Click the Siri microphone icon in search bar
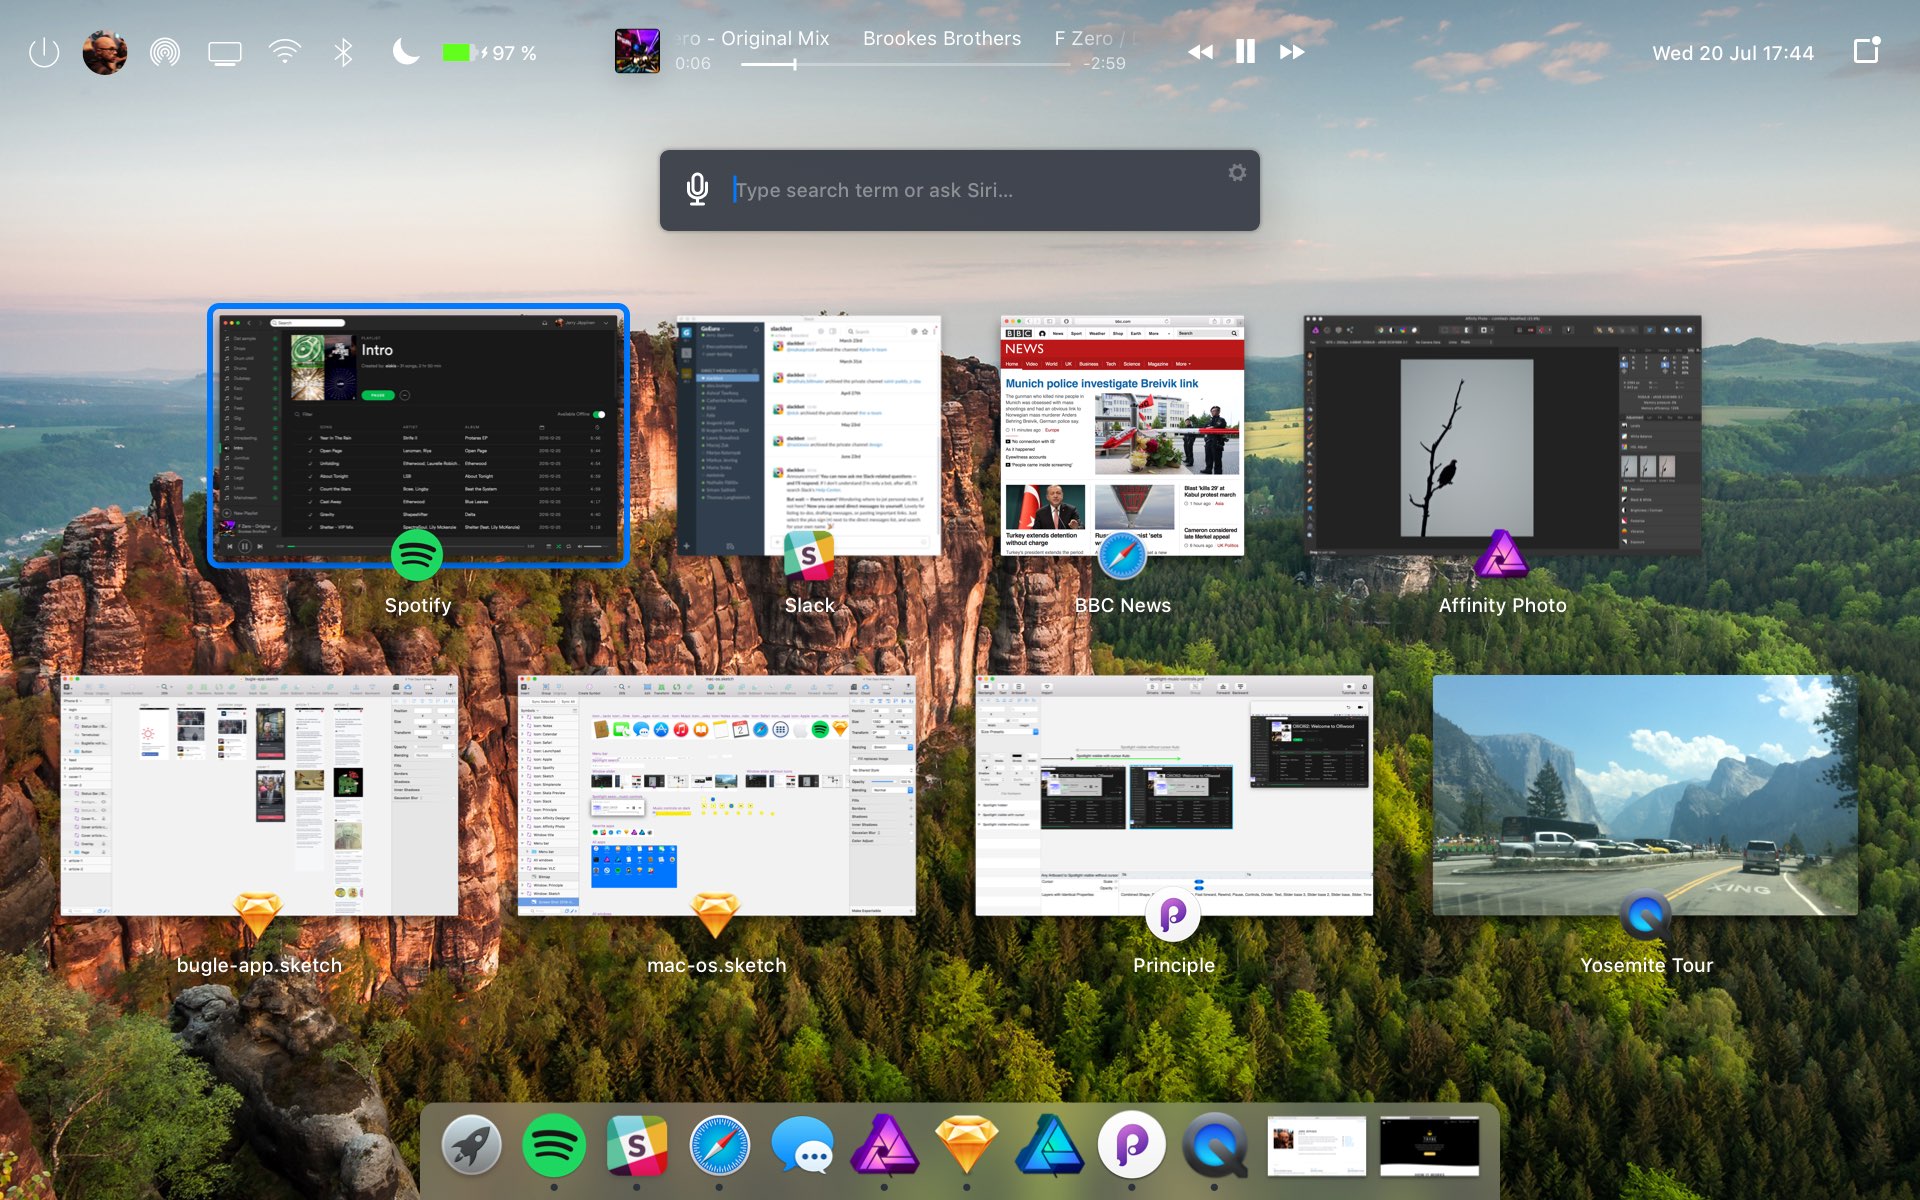 point(697,189)
